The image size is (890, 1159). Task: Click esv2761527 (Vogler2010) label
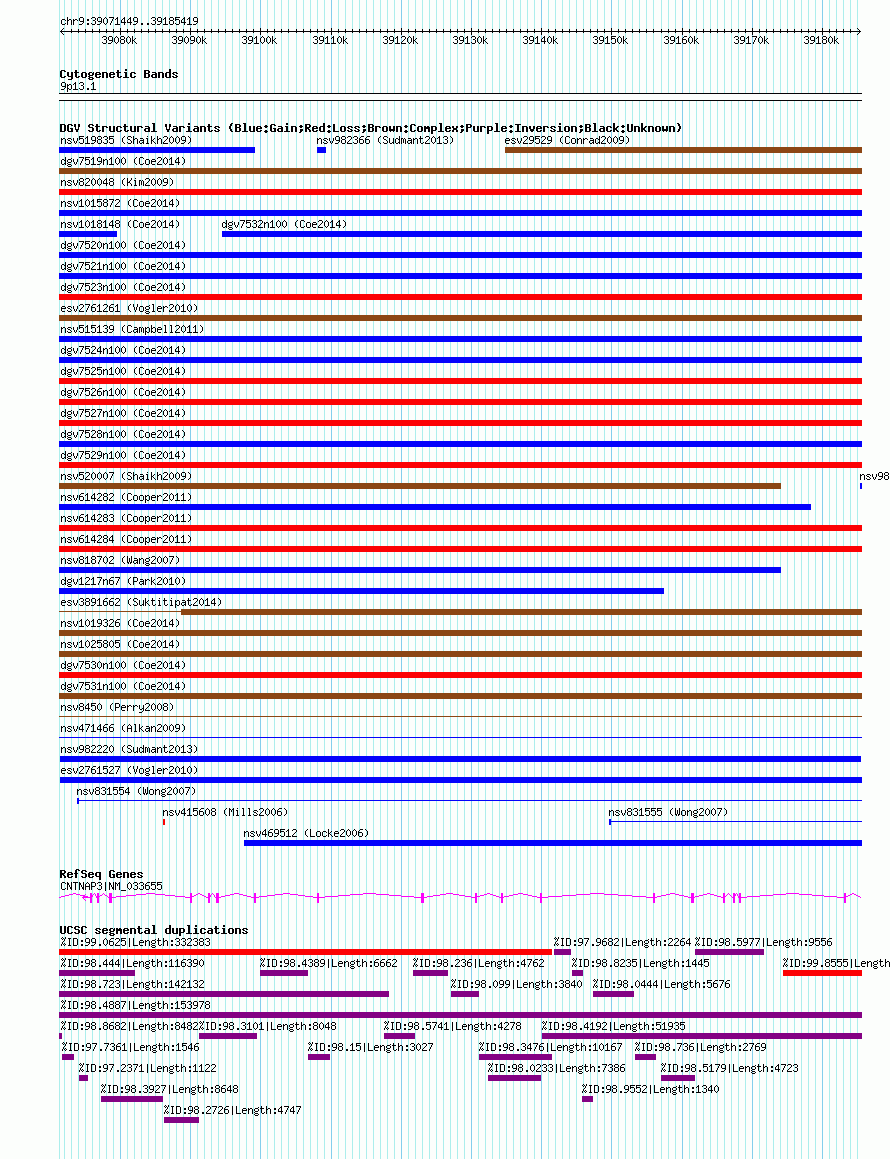tap(129, 770)
